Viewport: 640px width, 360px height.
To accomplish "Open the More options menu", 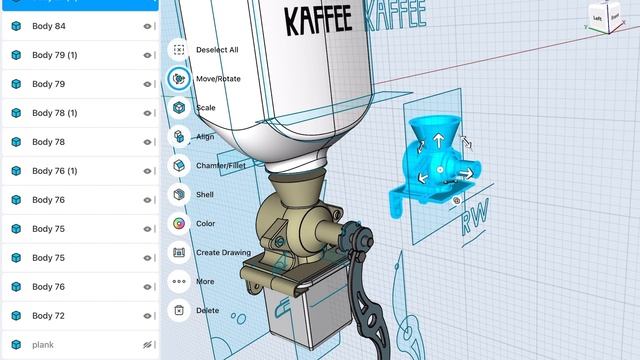I will [179, 282].
